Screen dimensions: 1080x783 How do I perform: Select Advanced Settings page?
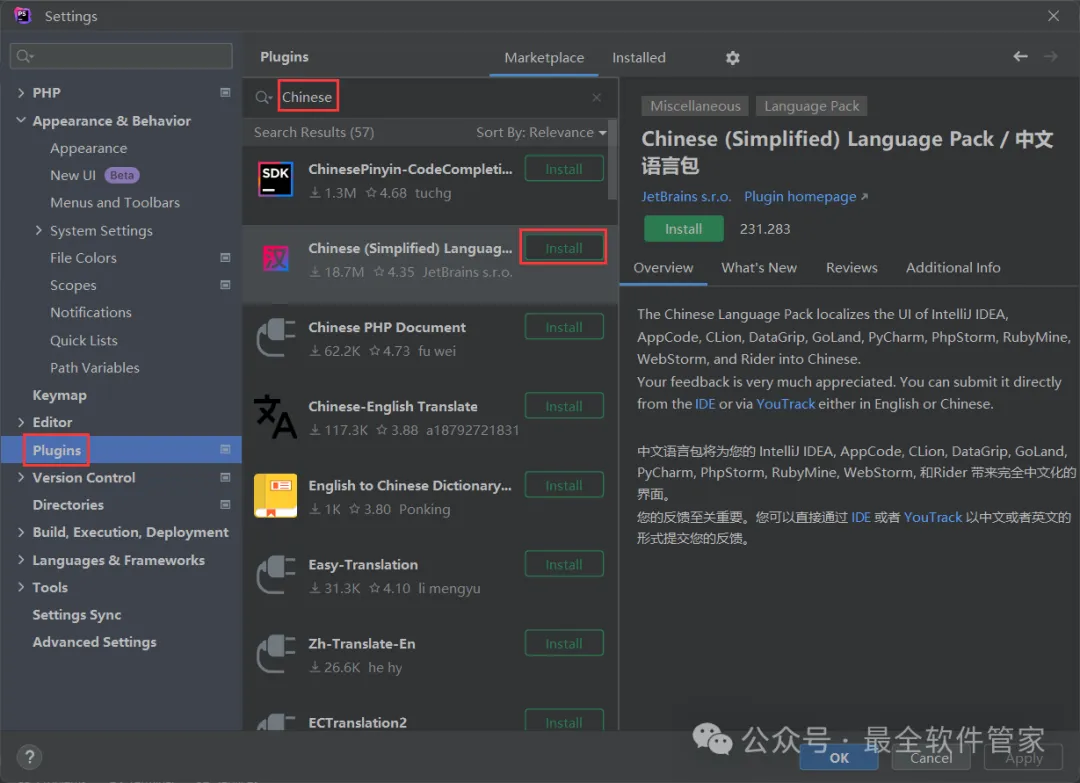(x=94, y=642)
